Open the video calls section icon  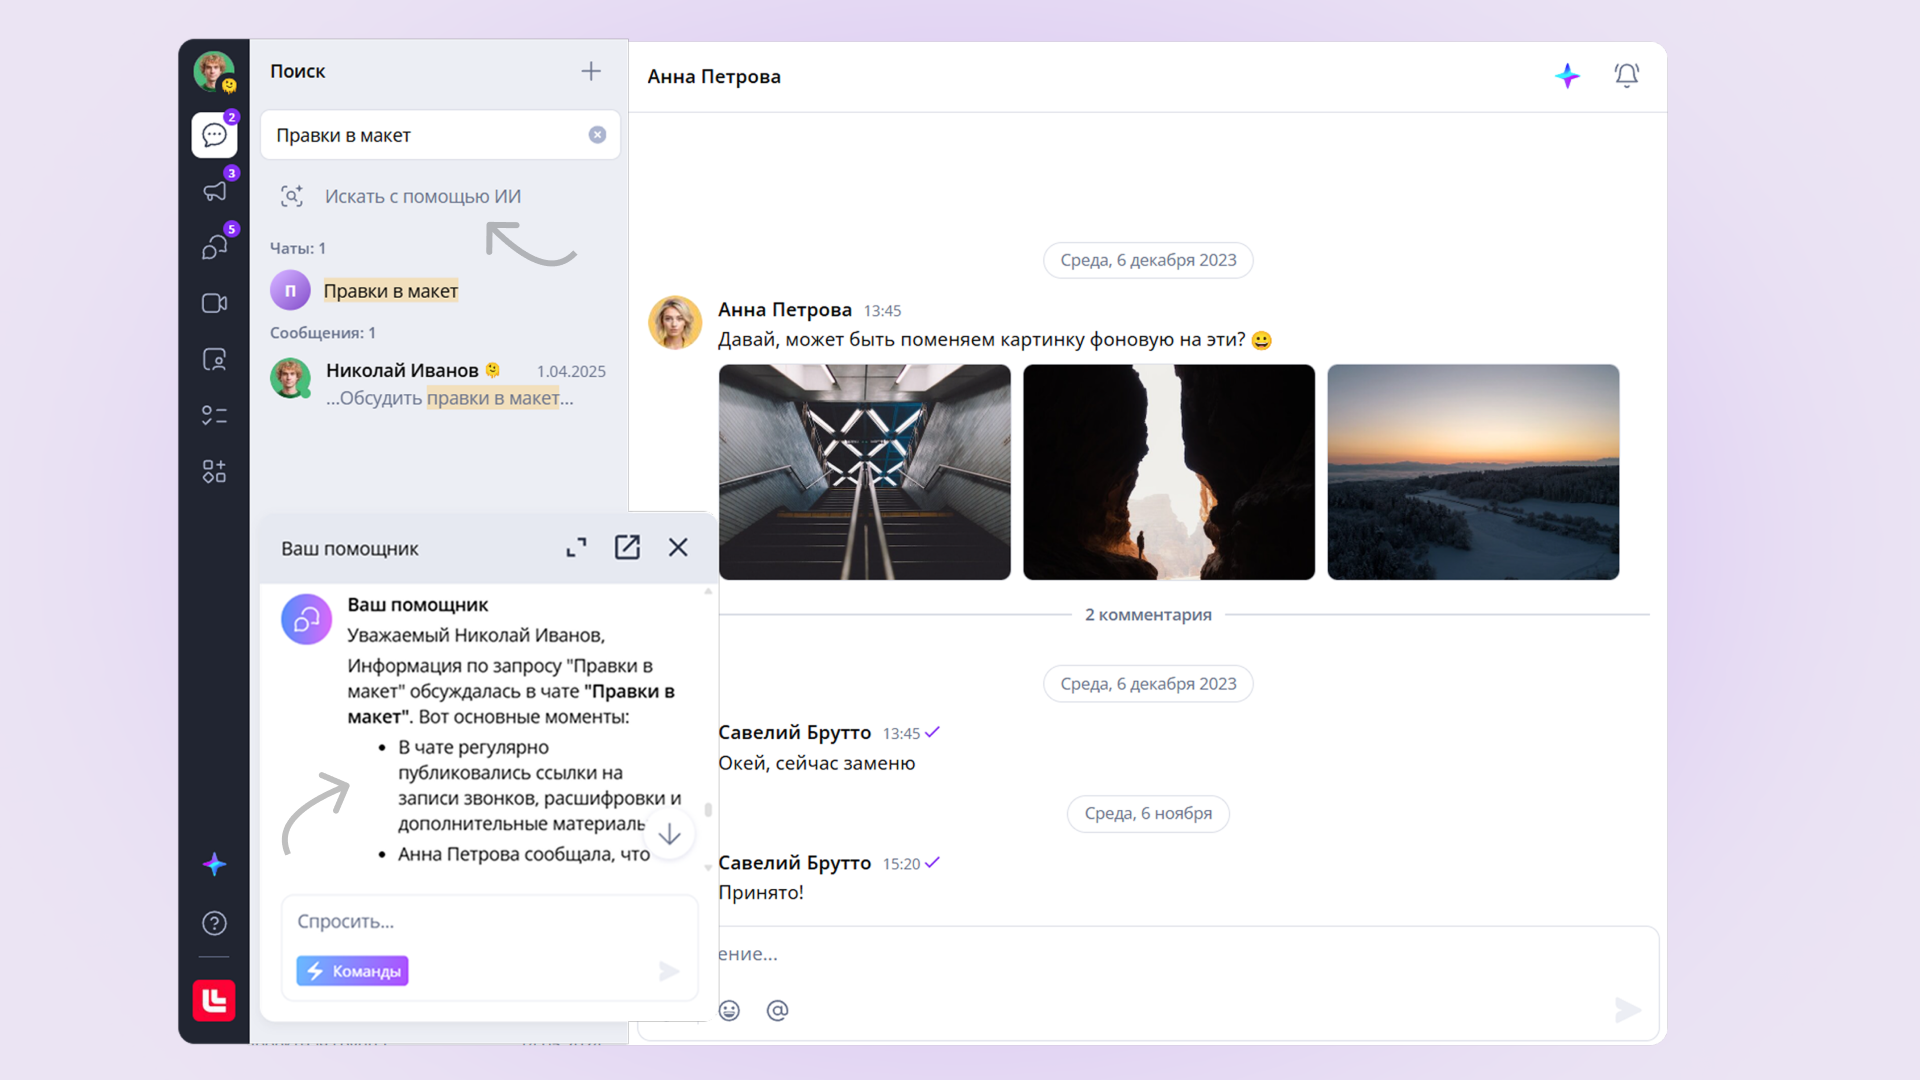point(214,303)
